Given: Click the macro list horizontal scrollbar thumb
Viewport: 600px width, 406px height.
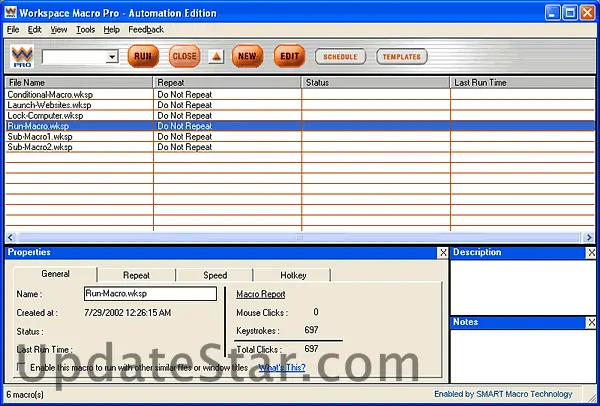Looking at the screenshot, I should click(299, 238).
